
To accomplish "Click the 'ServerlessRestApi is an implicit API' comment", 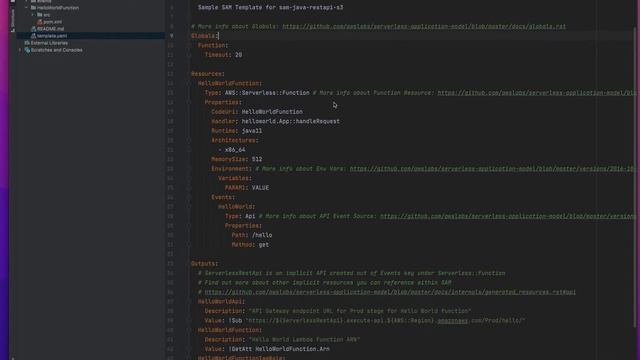I will coord(351,273).
